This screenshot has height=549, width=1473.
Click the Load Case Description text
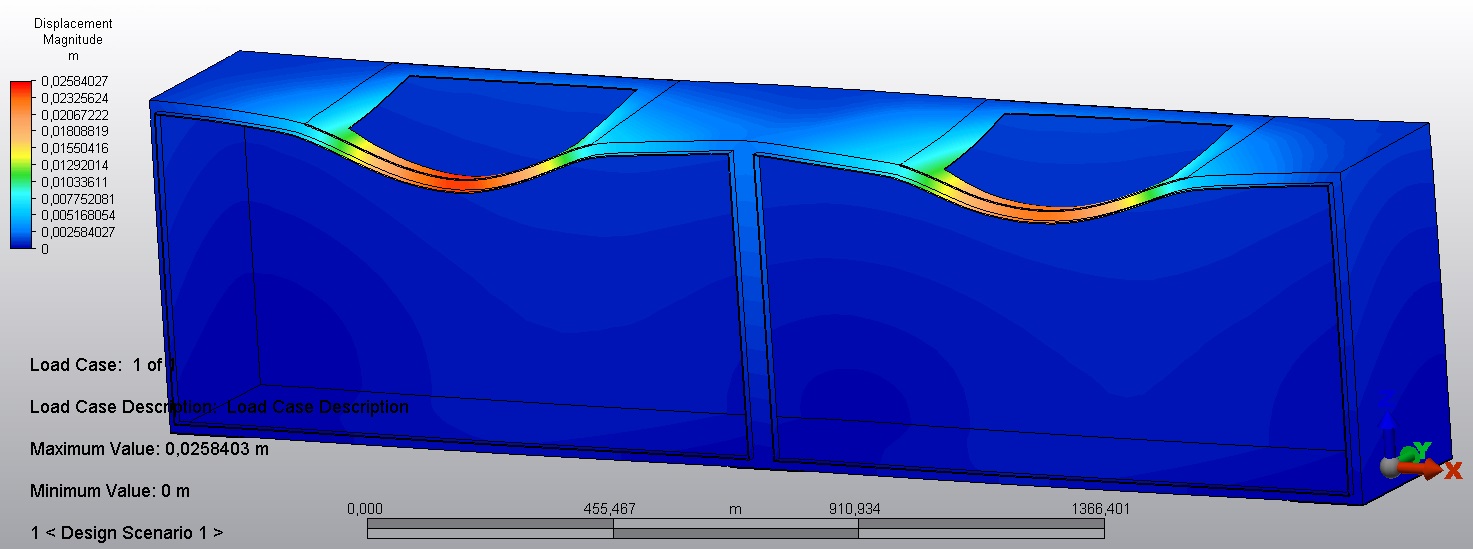point(219,407)
